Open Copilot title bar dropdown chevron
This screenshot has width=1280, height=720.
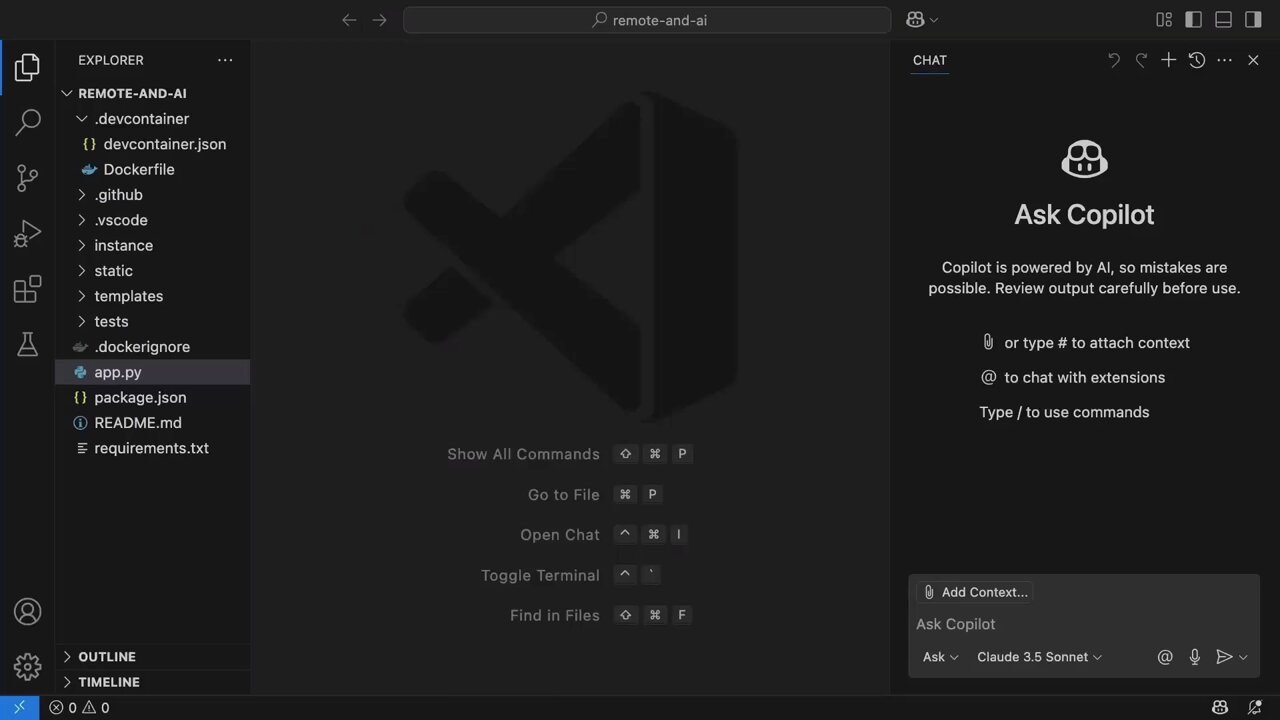pyautogui.click(x=935, y=19)
